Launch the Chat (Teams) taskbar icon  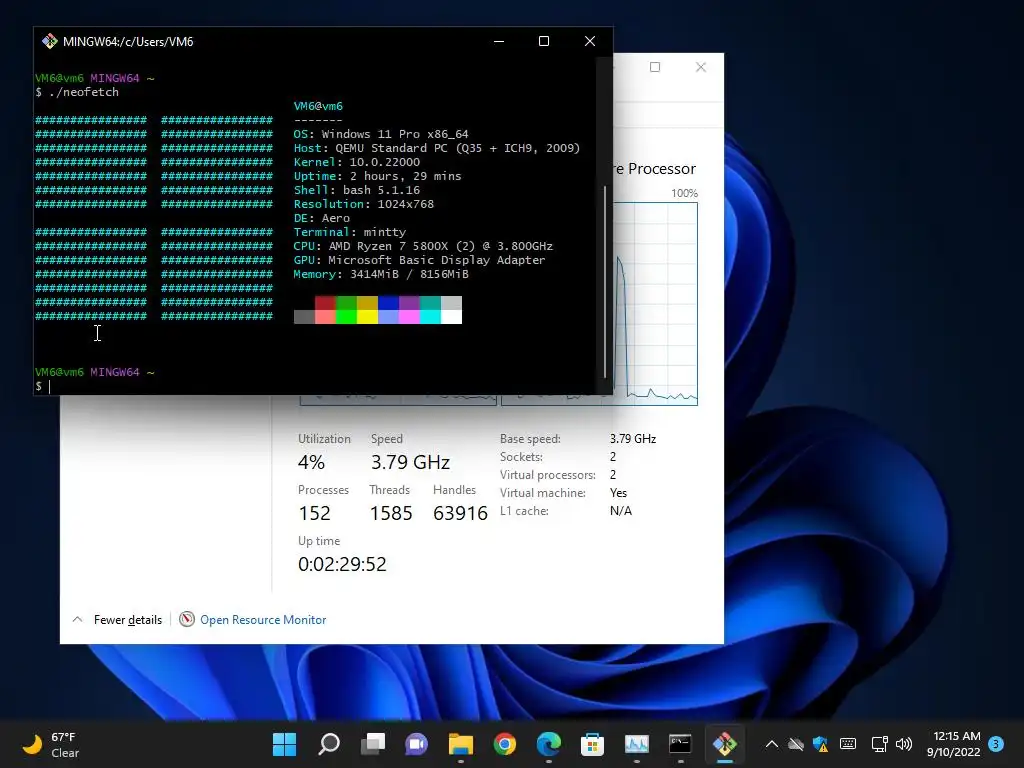click(417, 744)
